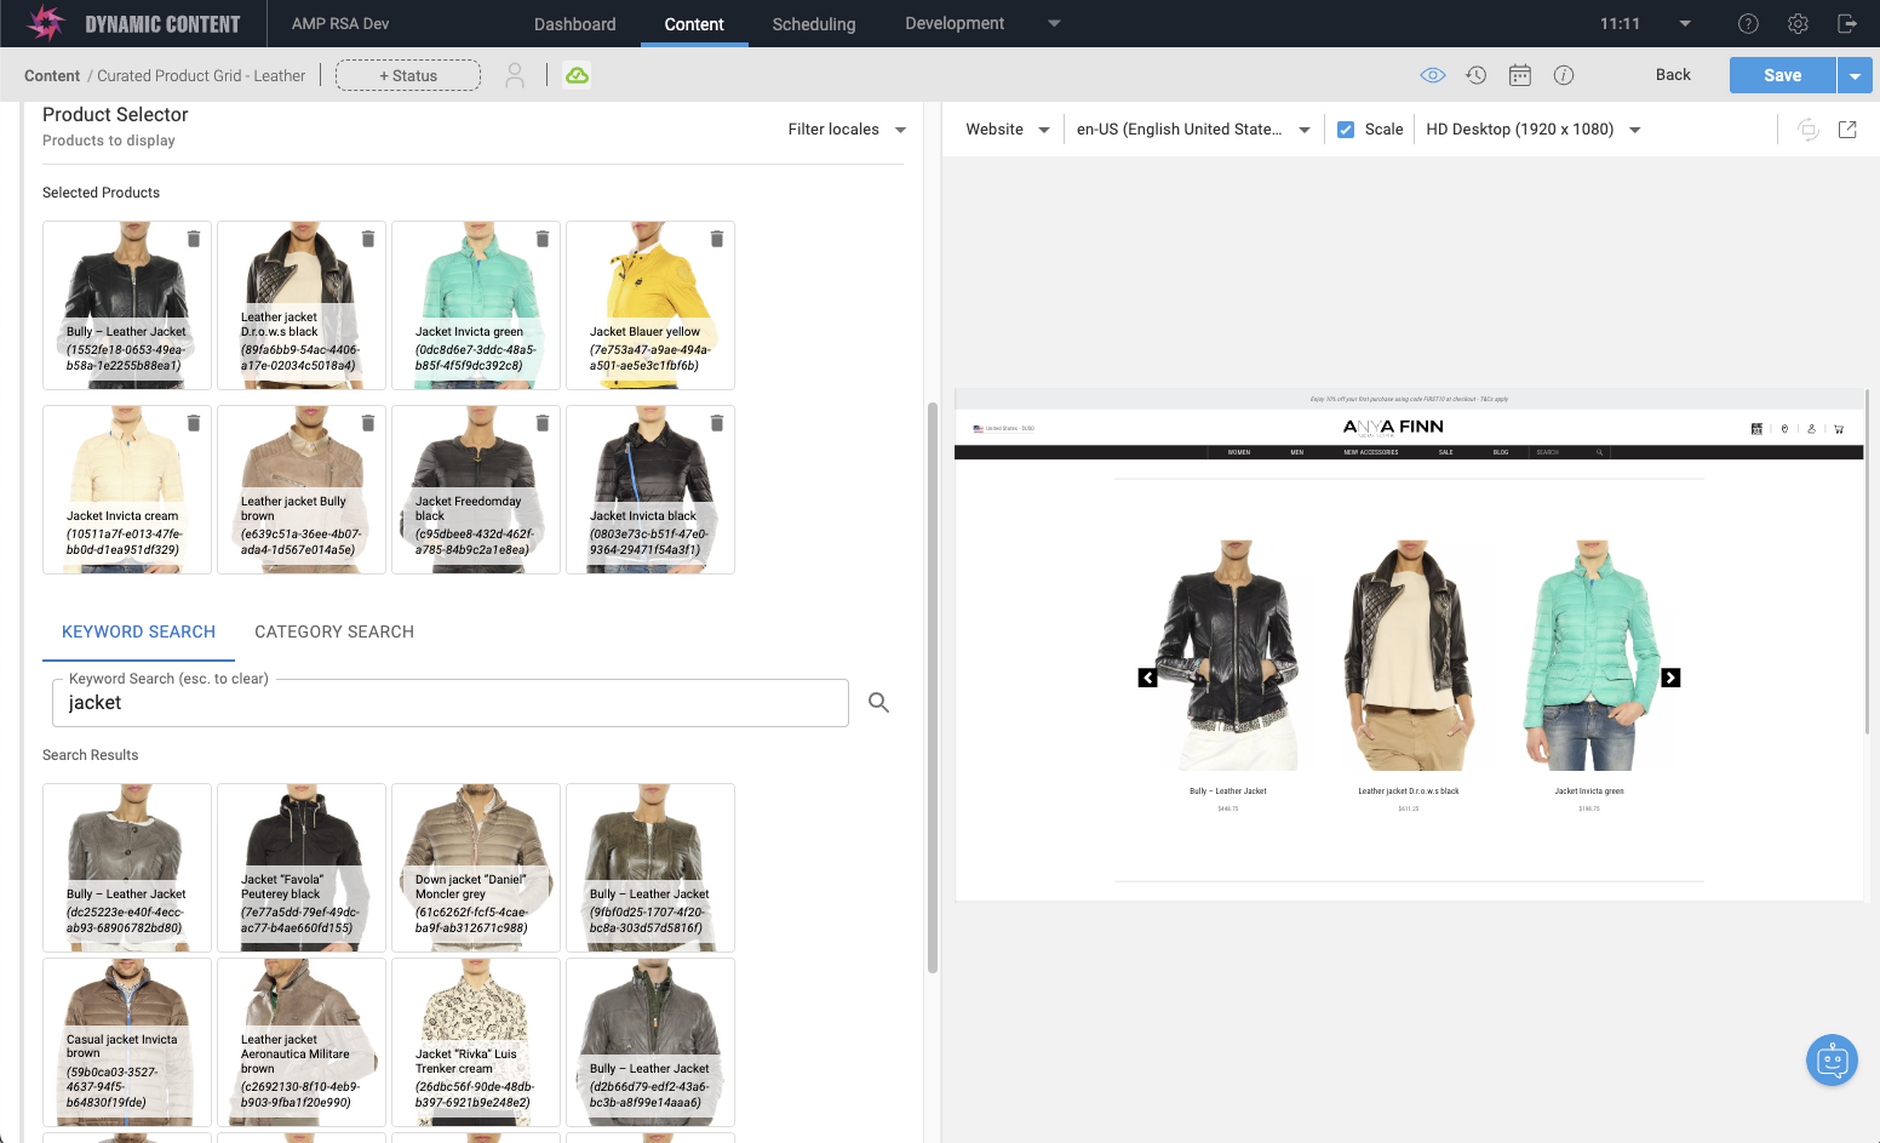Open the Development menu dropdown
Screen dimensions: 1880x1143
tap(982, 23)
